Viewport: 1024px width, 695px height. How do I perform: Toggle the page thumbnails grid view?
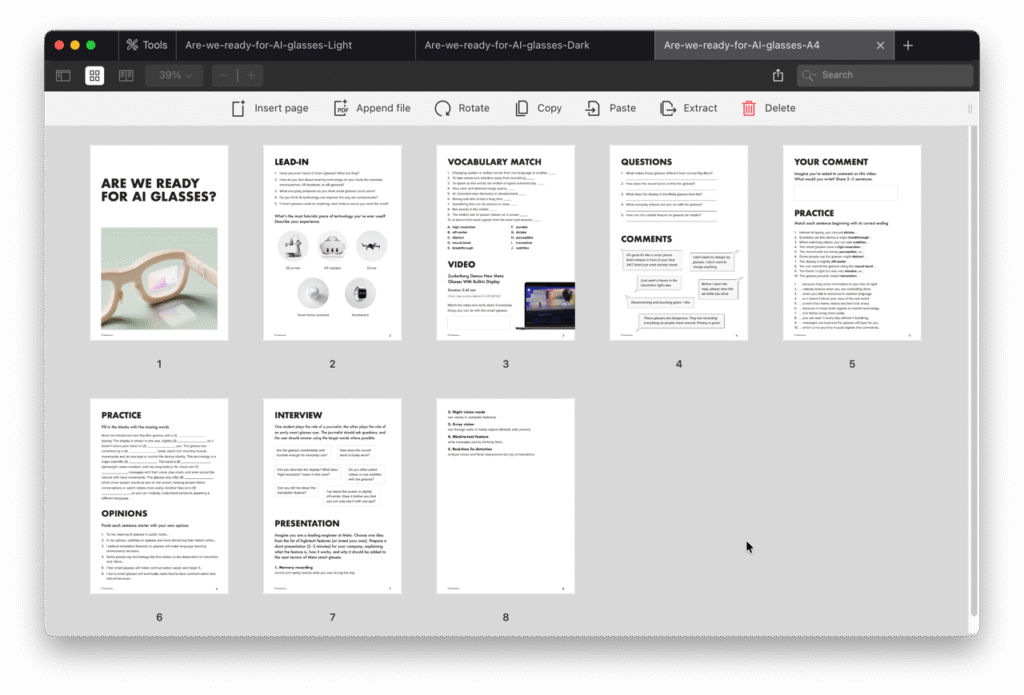(95, 75)
